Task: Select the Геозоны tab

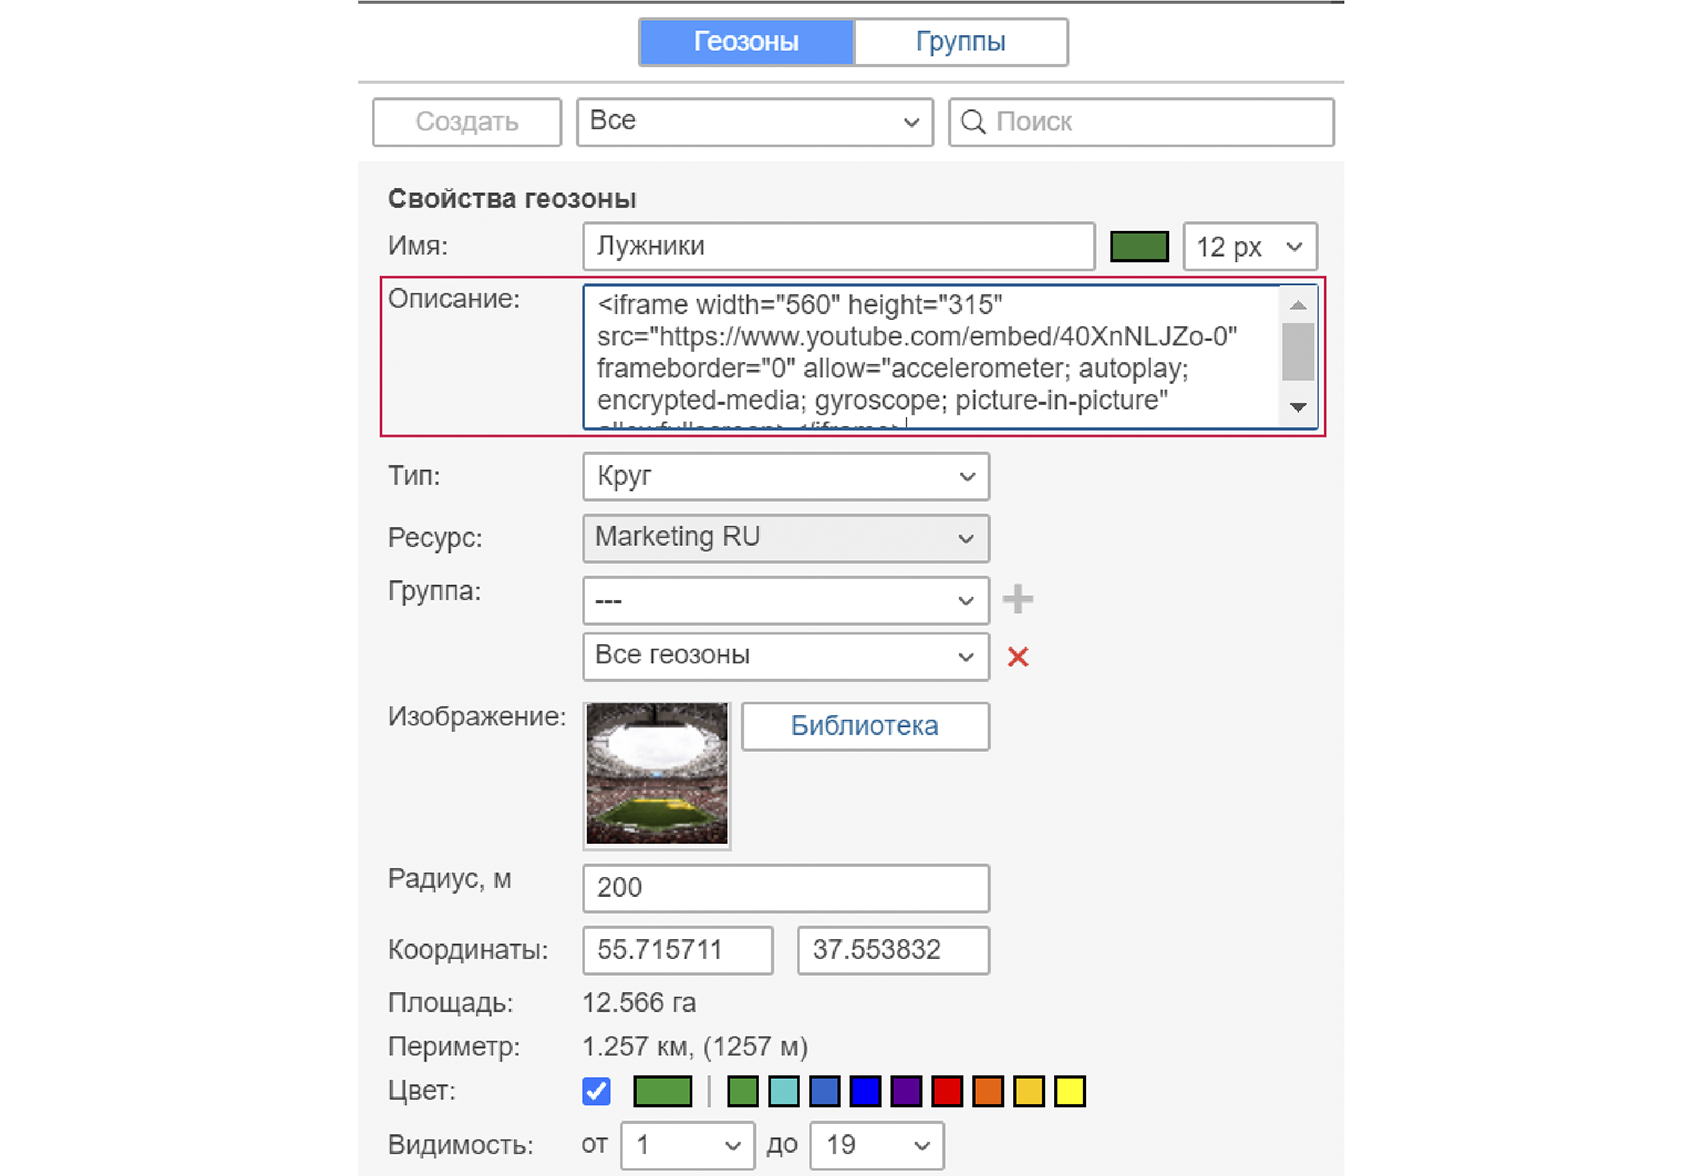Action: 747,41
